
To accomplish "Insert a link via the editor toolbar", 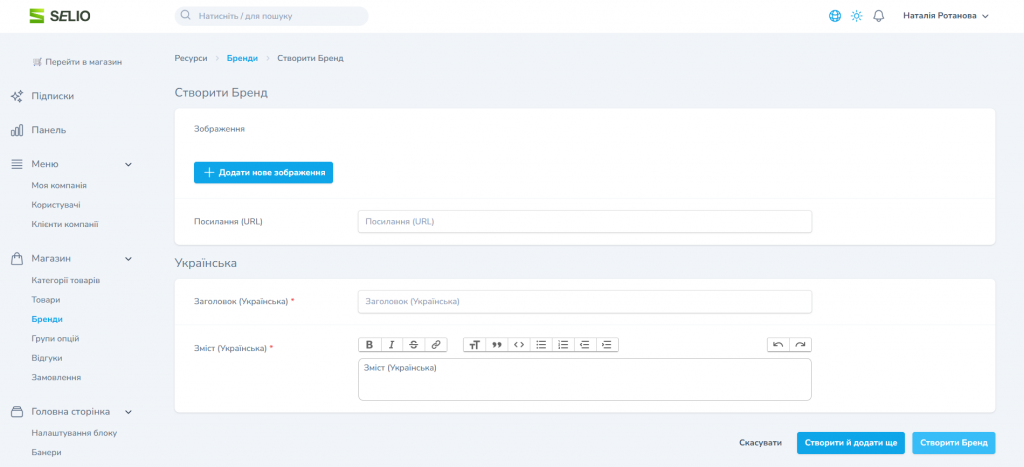I will (x=435, y=344).
